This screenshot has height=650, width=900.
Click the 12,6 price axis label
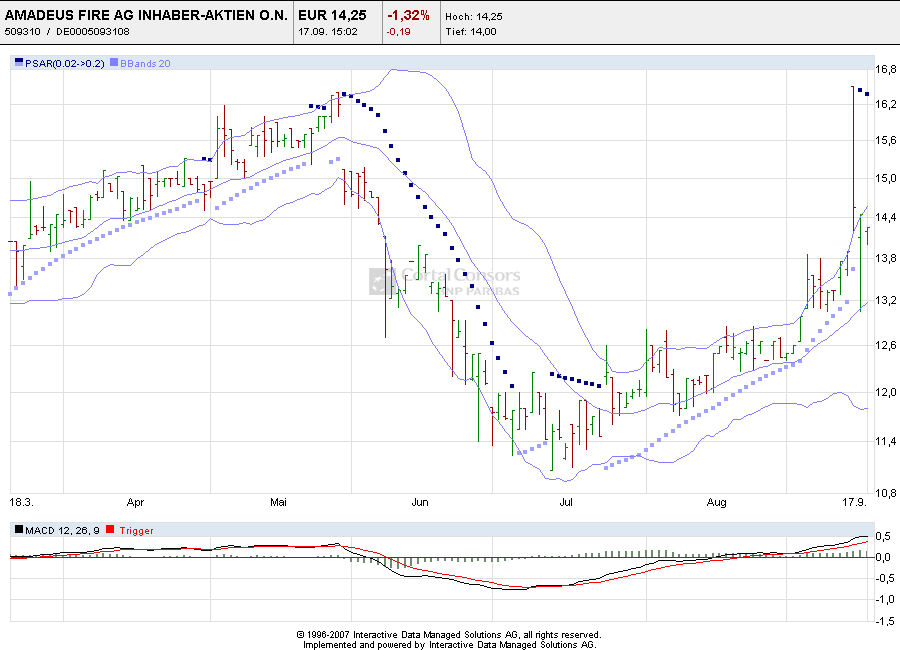[x=886, y=345]
